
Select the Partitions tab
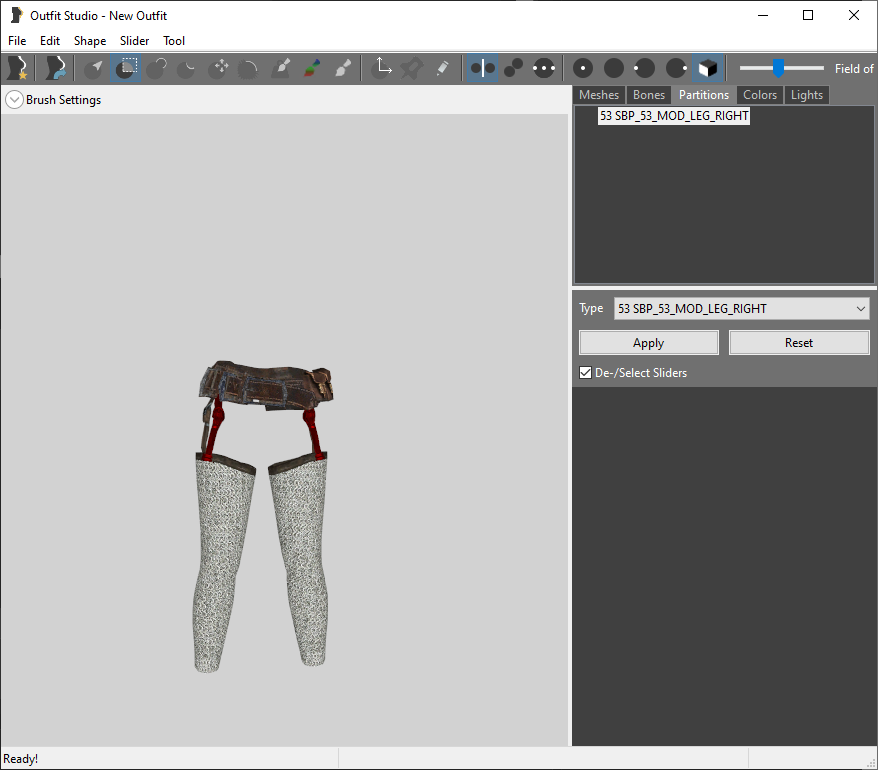point(704,95)
